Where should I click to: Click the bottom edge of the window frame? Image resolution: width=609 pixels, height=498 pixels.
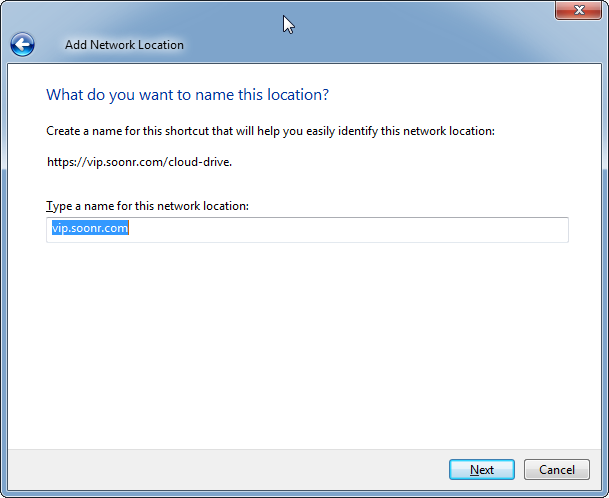point(300,494)
